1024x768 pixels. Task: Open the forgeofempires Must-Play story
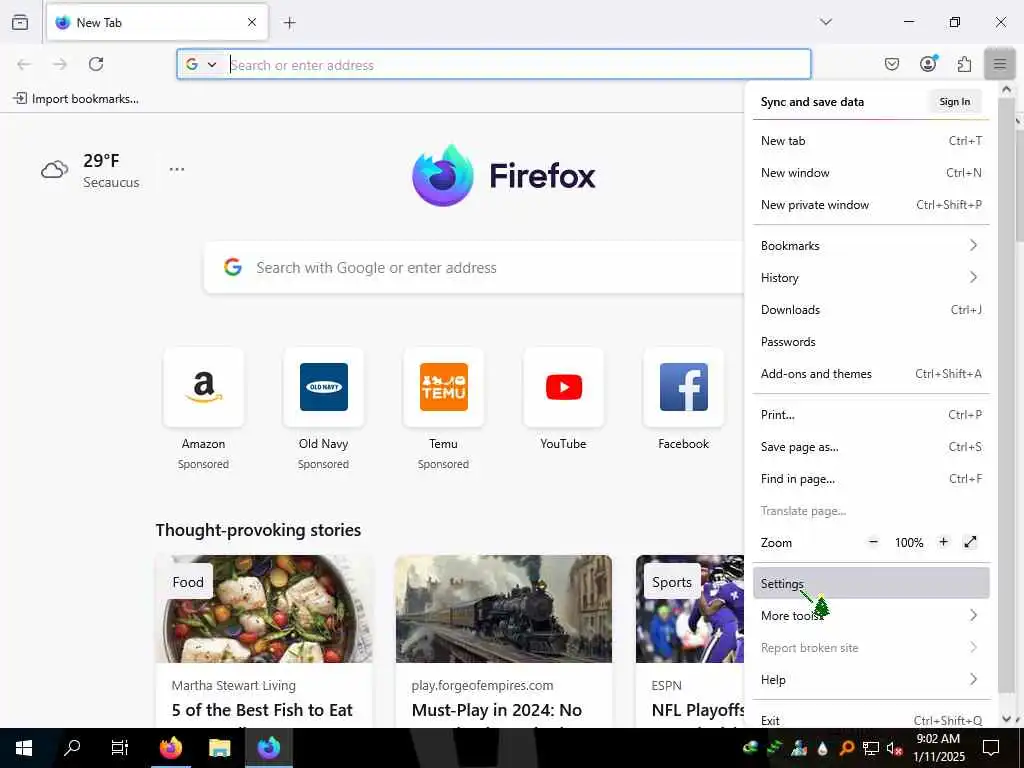point(504,641)
